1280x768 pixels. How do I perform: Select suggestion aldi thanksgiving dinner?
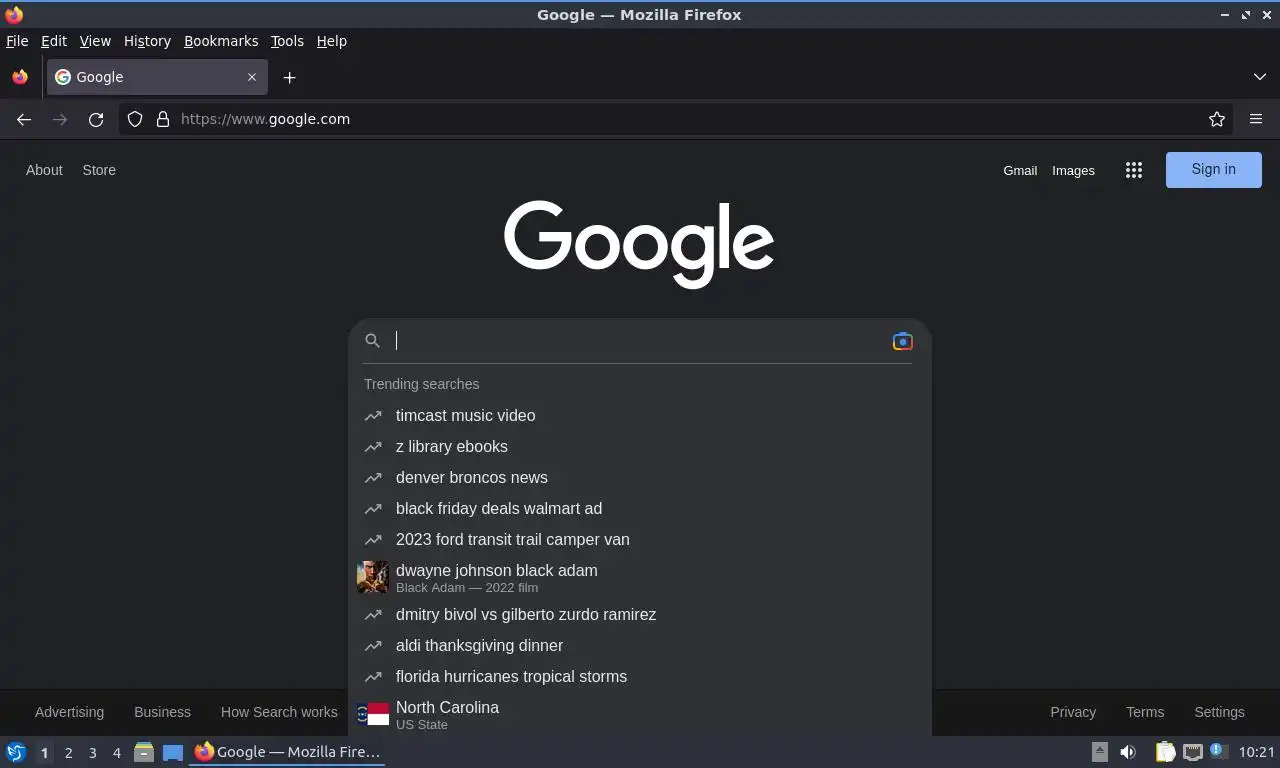(640, 645)
